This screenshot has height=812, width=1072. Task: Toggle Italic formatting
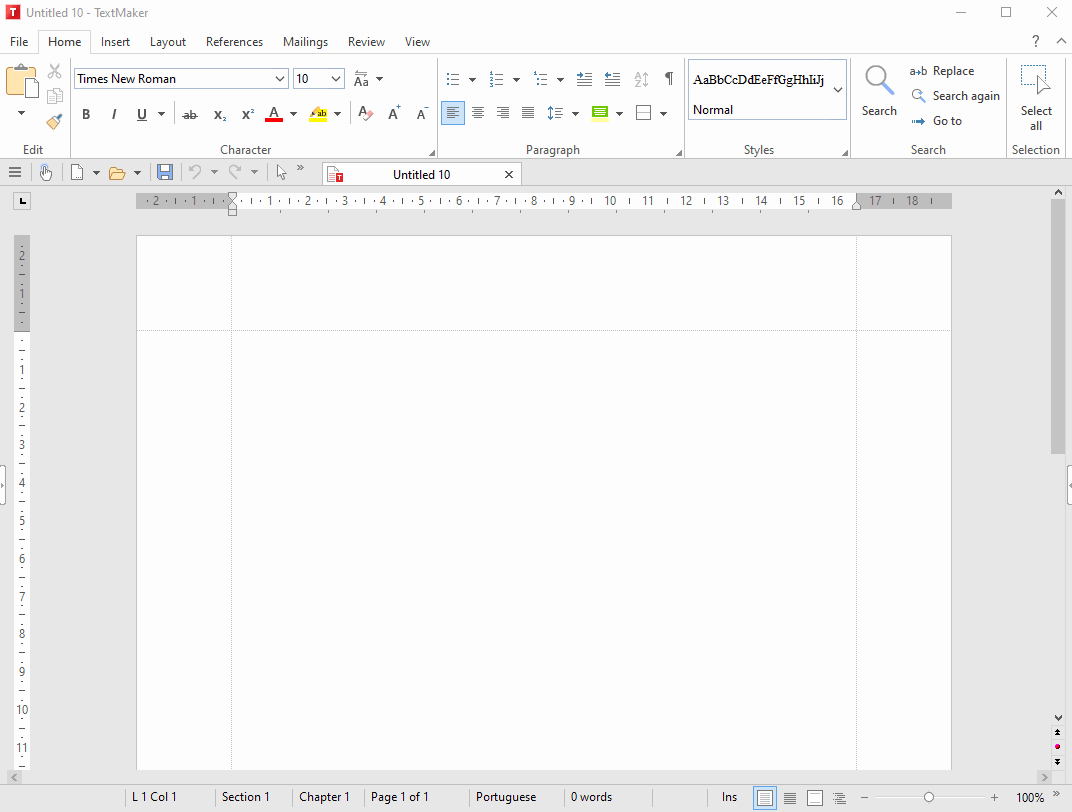pyautogui.click(x=114, y=115)
